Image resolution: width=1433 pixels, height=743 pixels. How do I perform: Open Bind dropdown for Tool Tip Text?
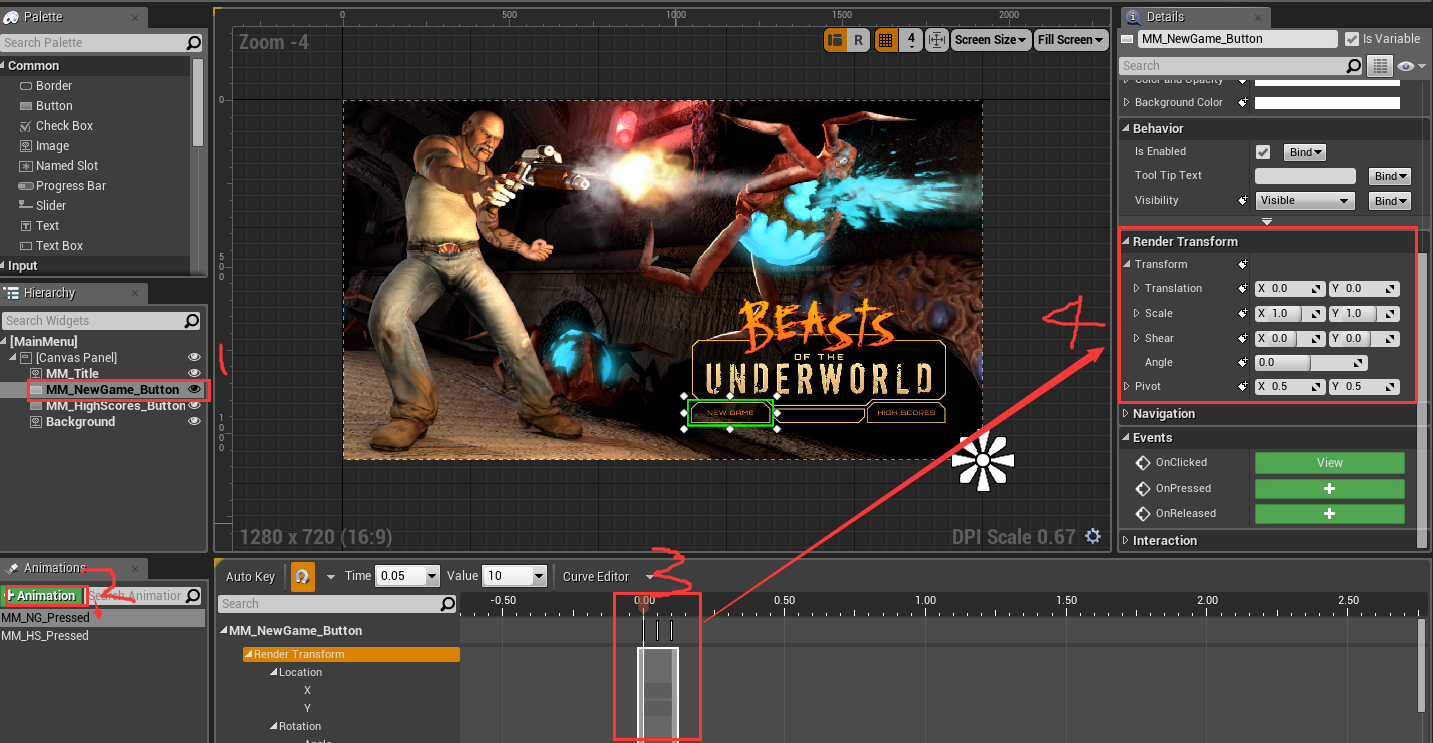click(x=1390, y=176)
